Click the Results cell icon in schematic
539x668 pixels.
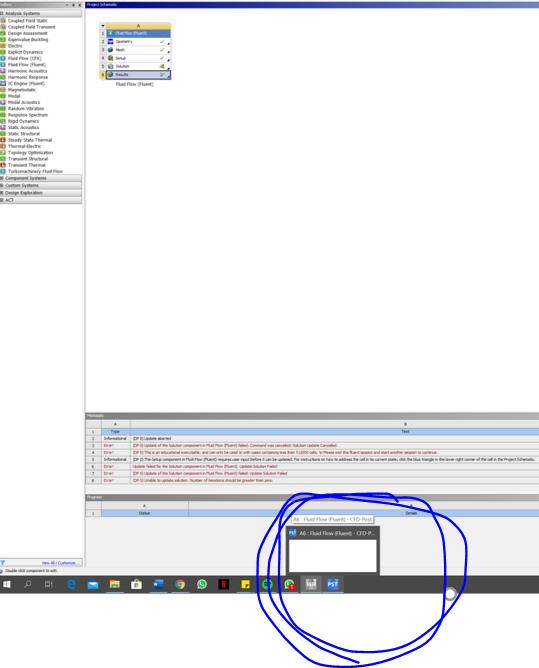click(110, 75)
